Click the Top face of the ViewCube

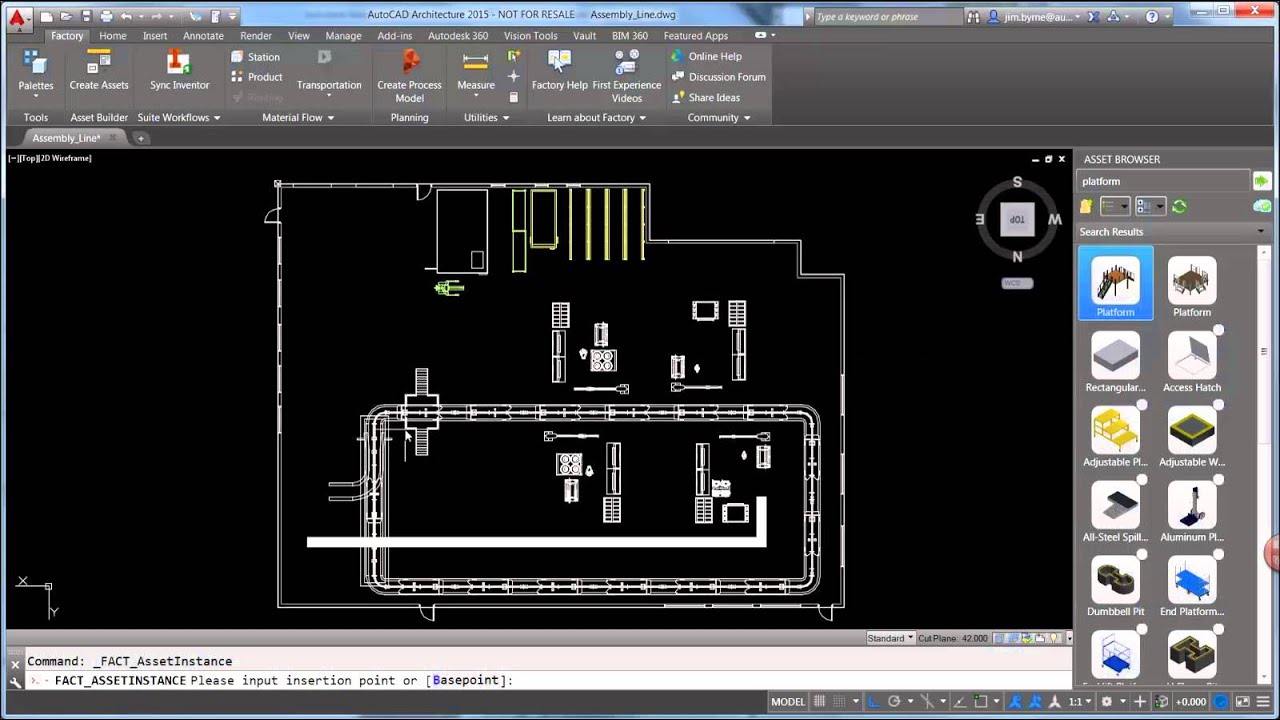point(1017,220)
